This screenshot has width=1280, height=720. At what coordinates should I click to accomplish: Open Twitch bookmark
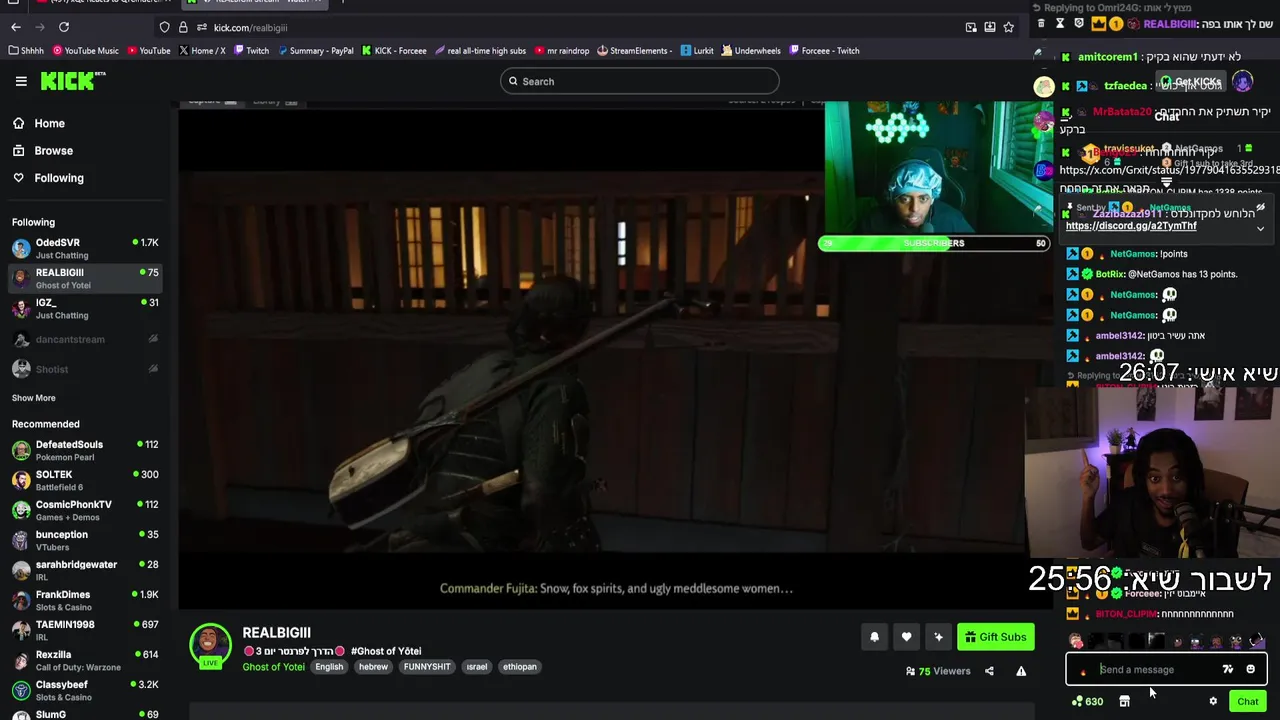coord(251,51)
